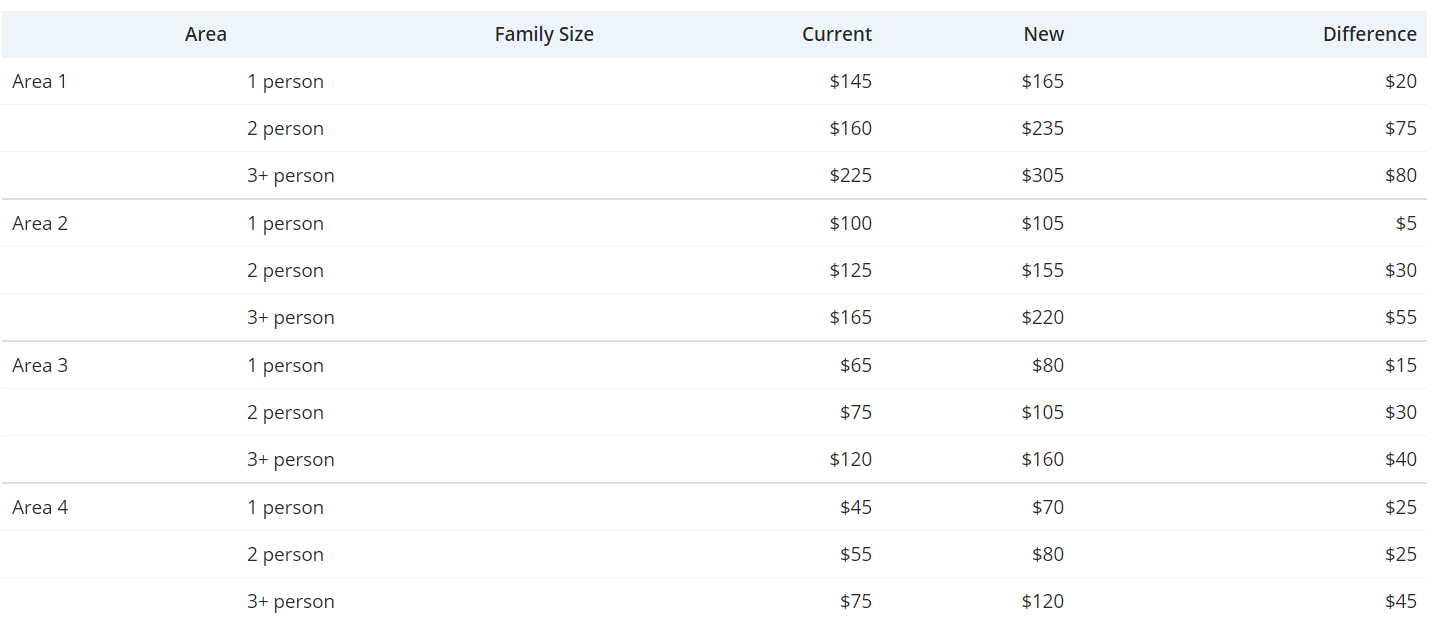Screen dimensions: 1454x636
Task: Click the New column header
Action: click(1043, 34)
